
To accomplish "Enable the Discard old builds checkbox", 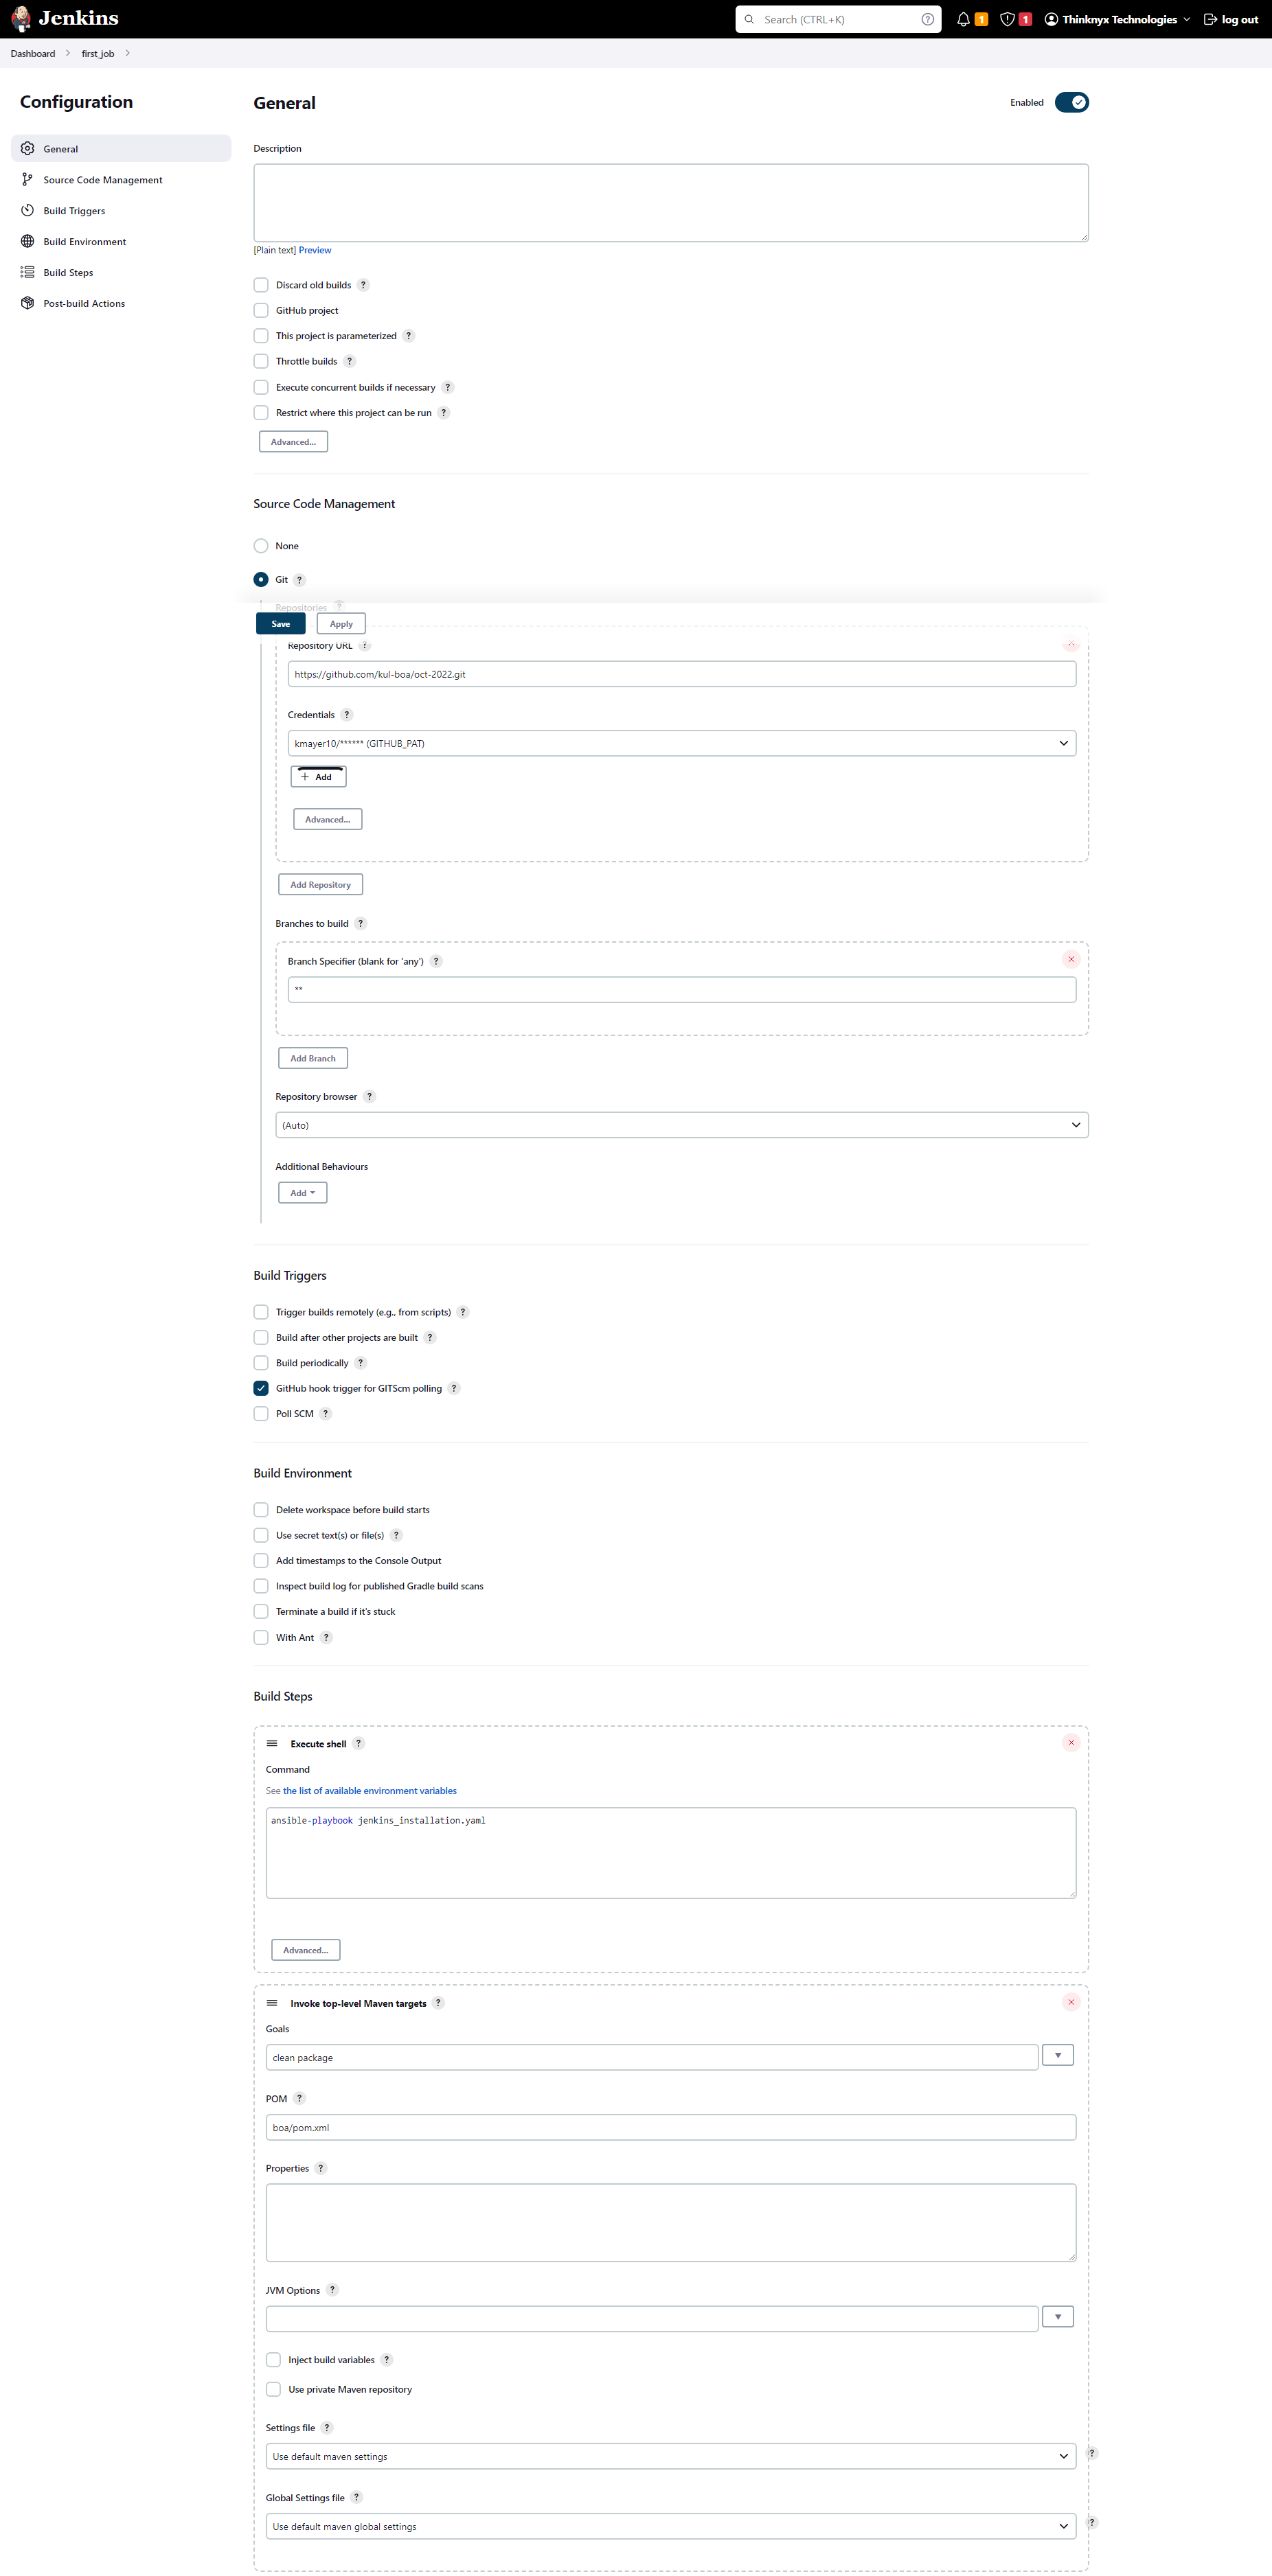I will click(x=261, y=285).
